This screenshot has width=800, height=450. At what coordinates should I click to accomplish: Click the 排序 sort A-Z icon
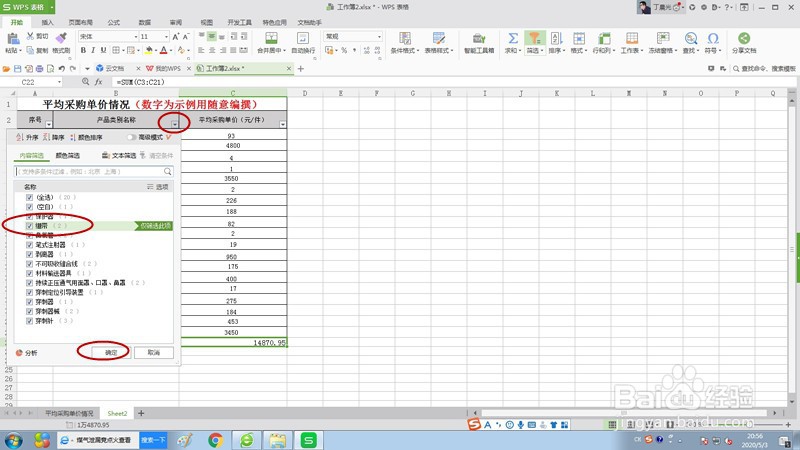pyautogui.click(x=556, y=38)
